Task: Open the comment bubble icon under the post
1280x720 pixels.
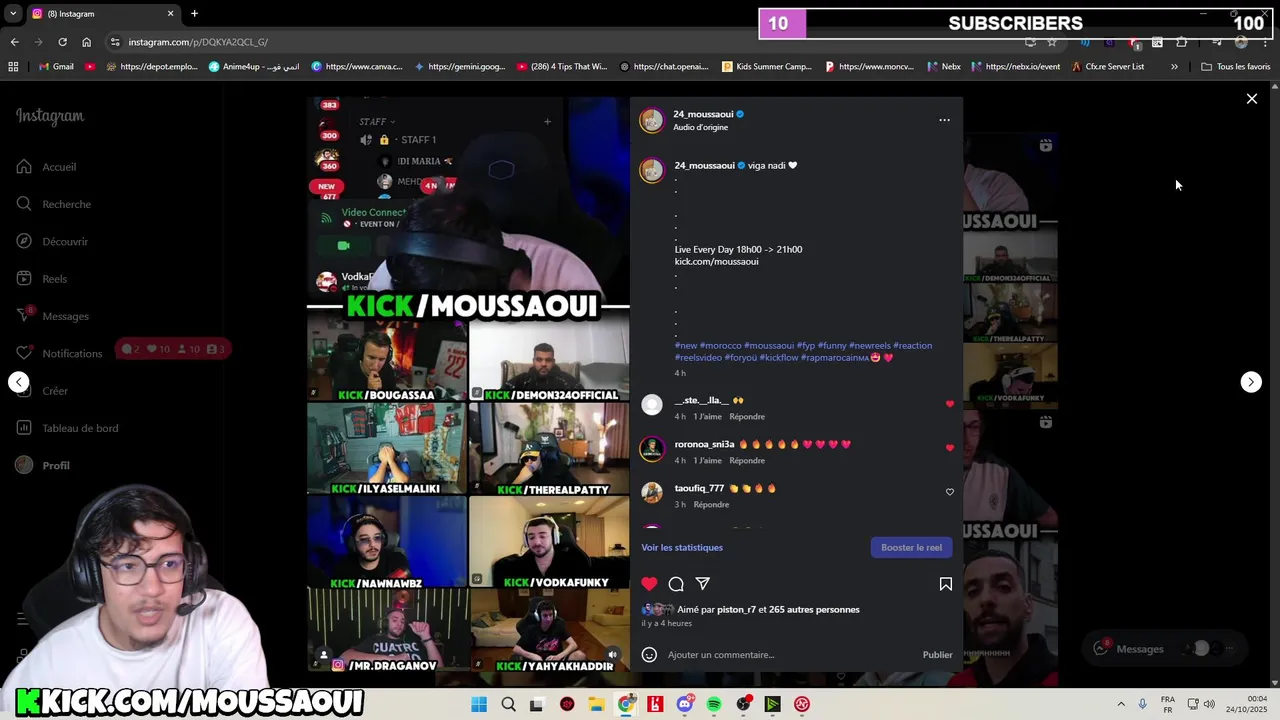Action: [676, 584]
